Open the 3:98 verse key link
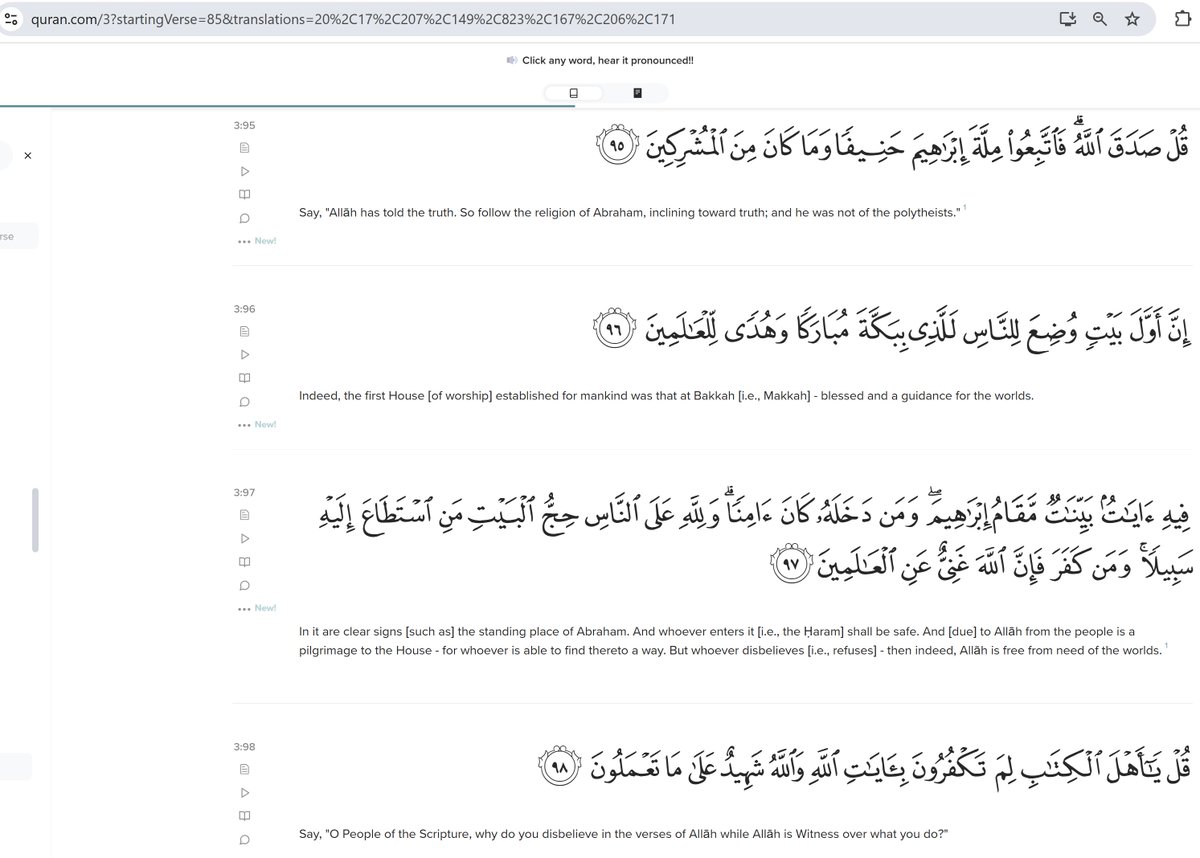 [x=245, y=747]
